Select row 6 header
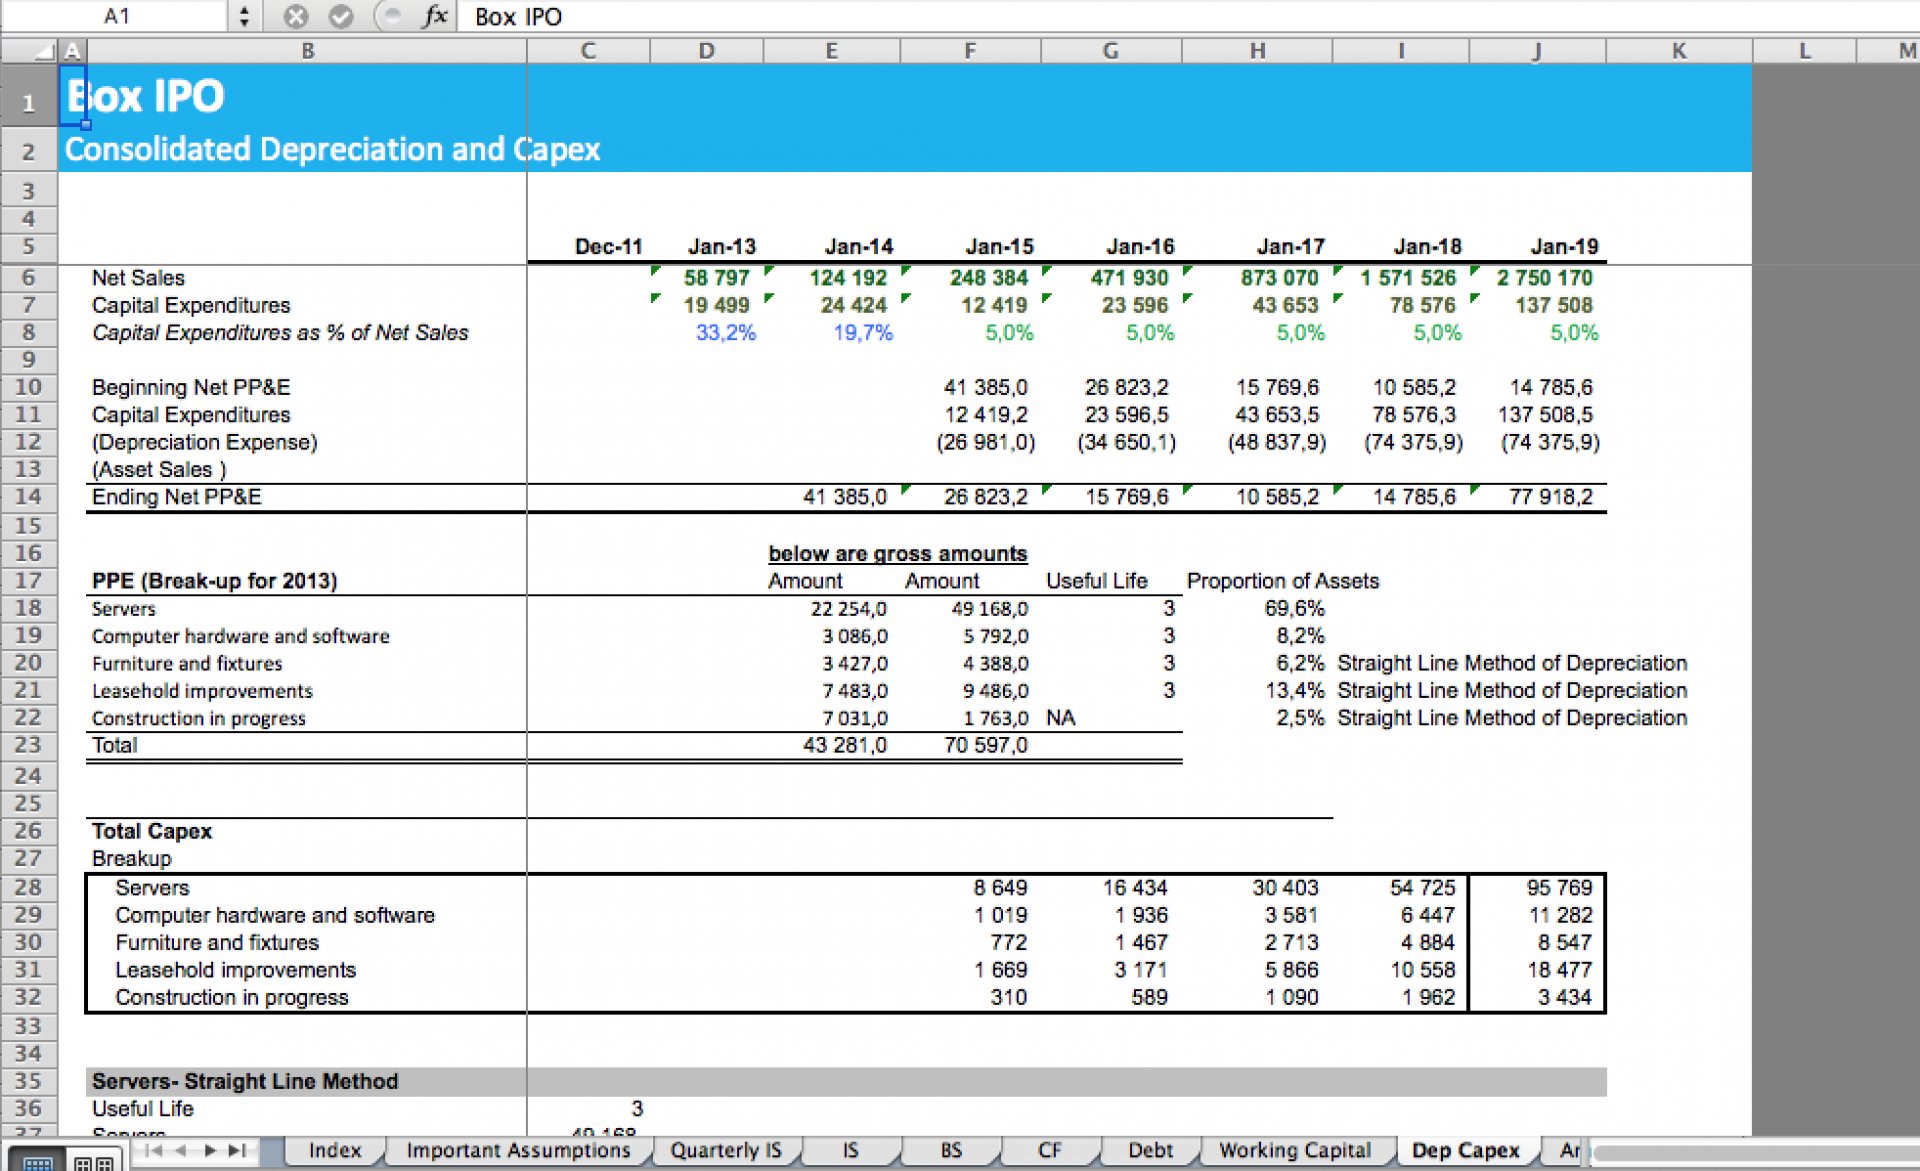 tap(28, 278)
